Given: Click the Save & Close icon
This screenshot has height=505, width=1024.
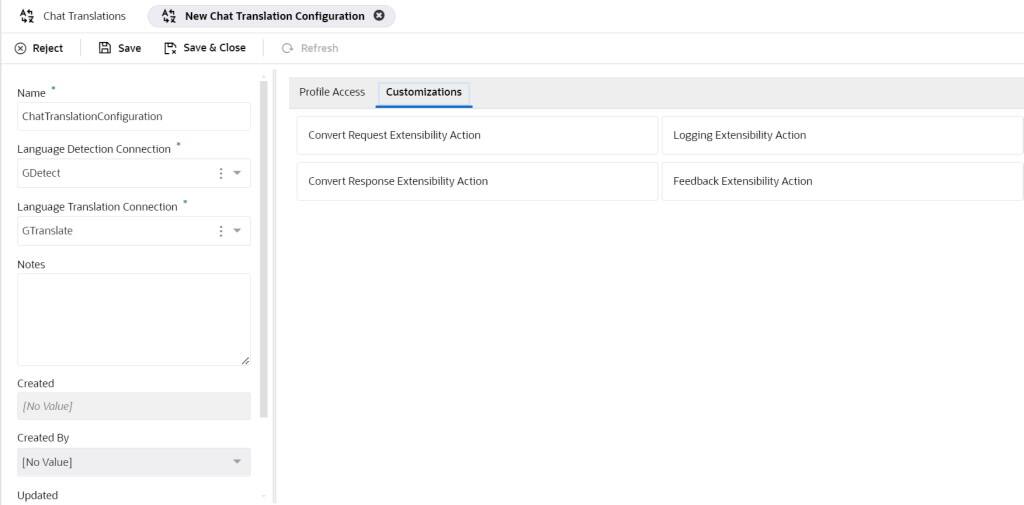Looking at the screenshot, I should [170, 48].
